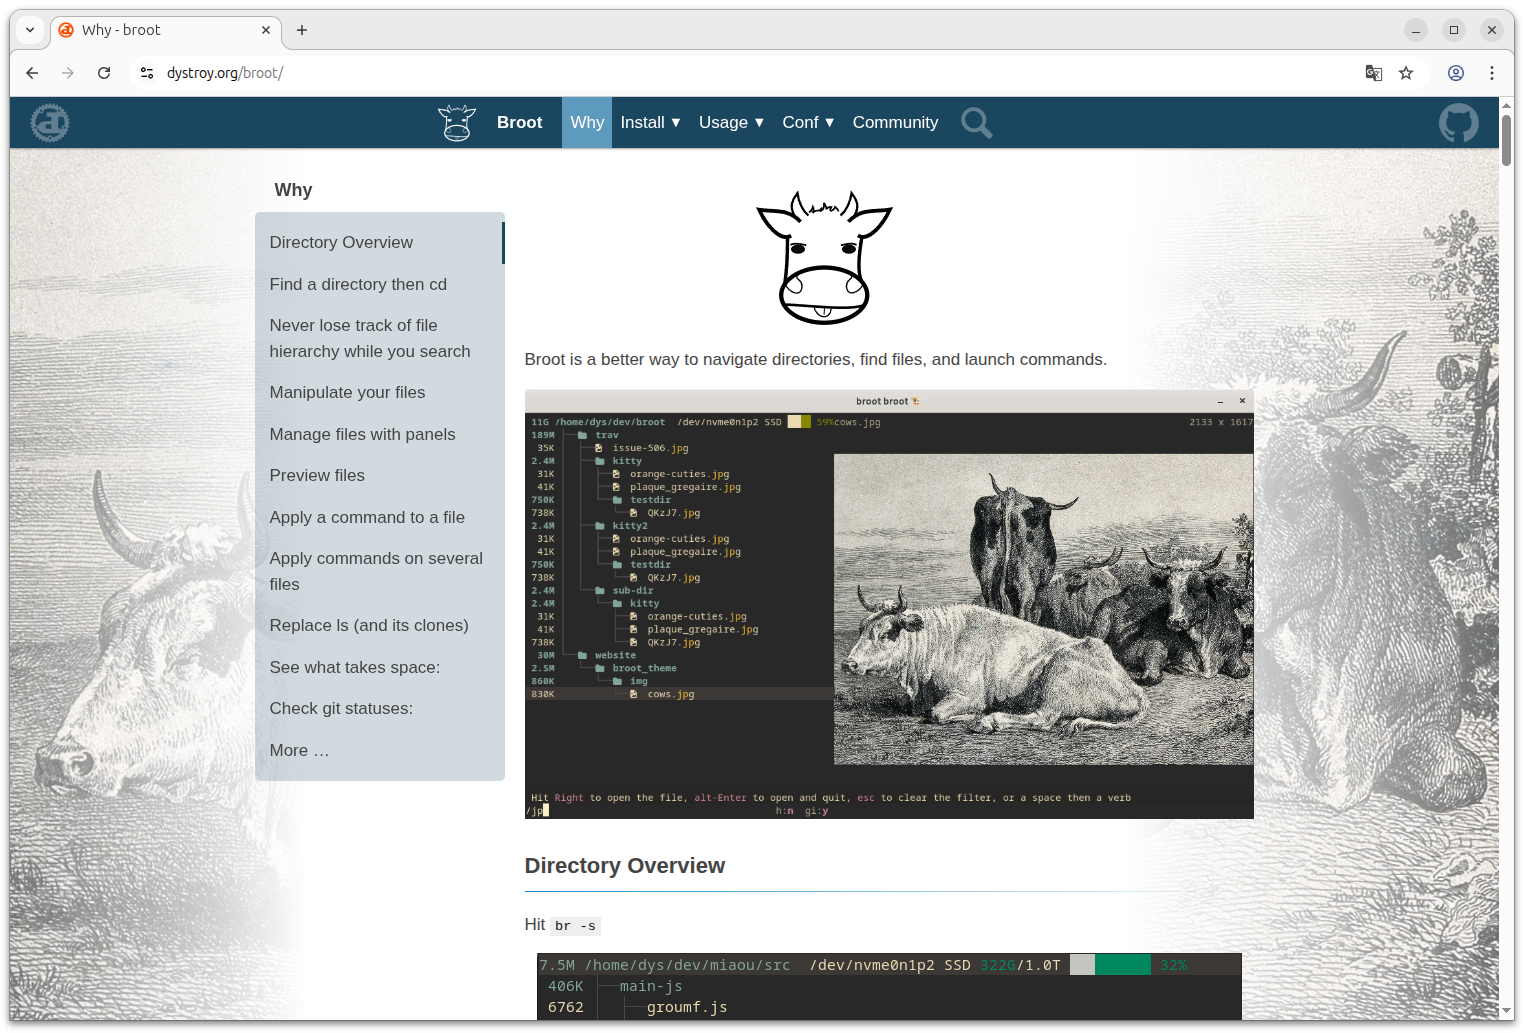Click the page vertical scrollbar thumb
The width and height of the screenshot is (1524, 1033).
1506,140
